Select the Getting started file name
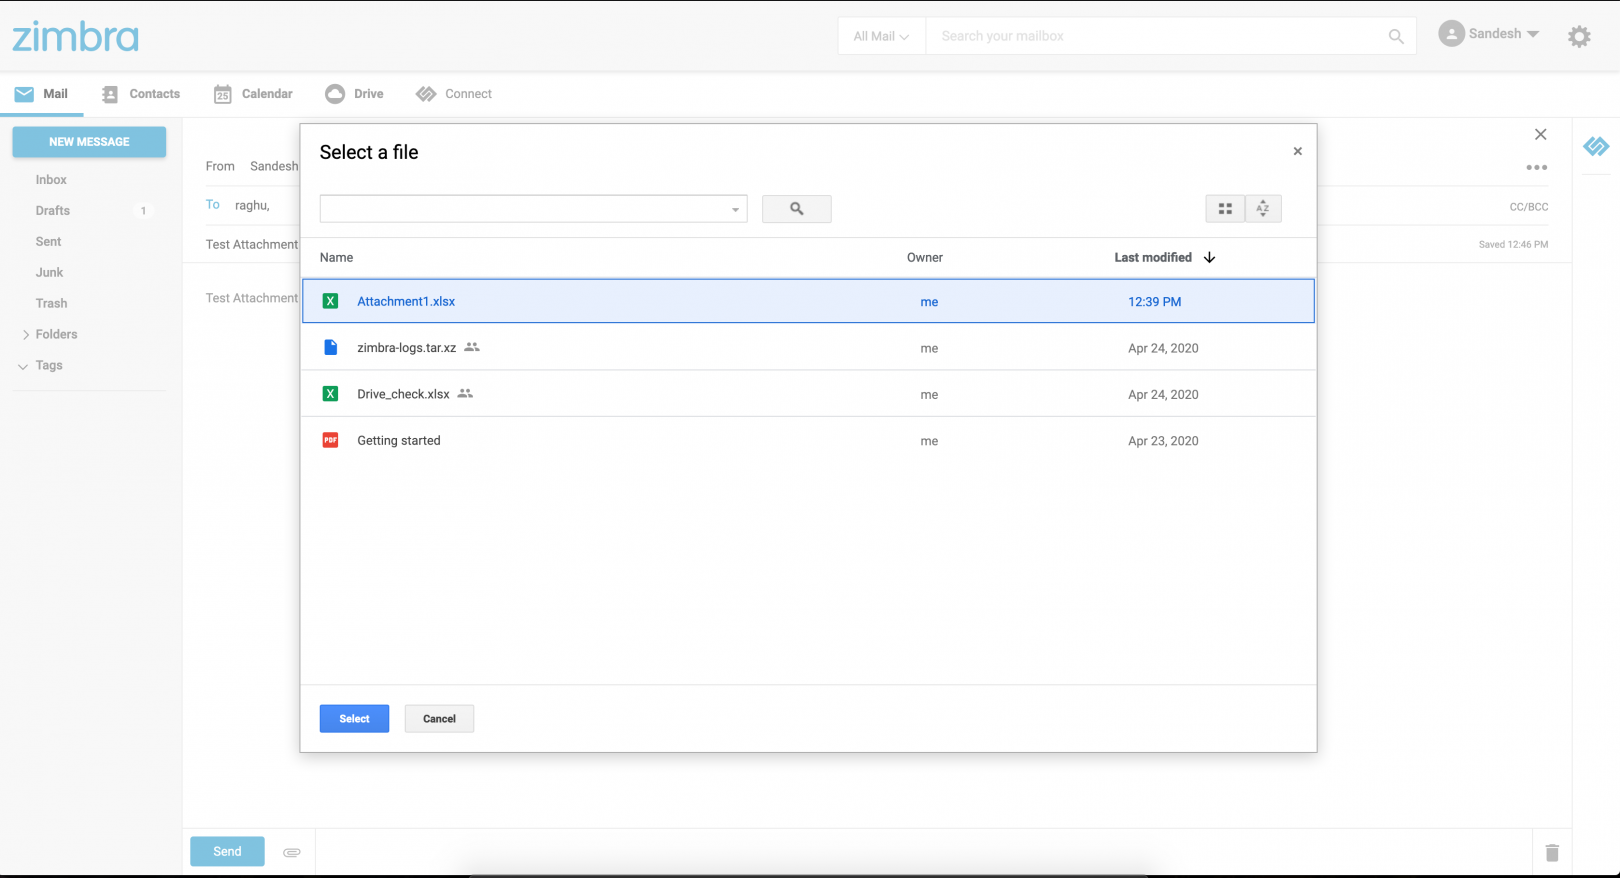The height and width of the screenshot is (878, 1620). coord(399,440)
